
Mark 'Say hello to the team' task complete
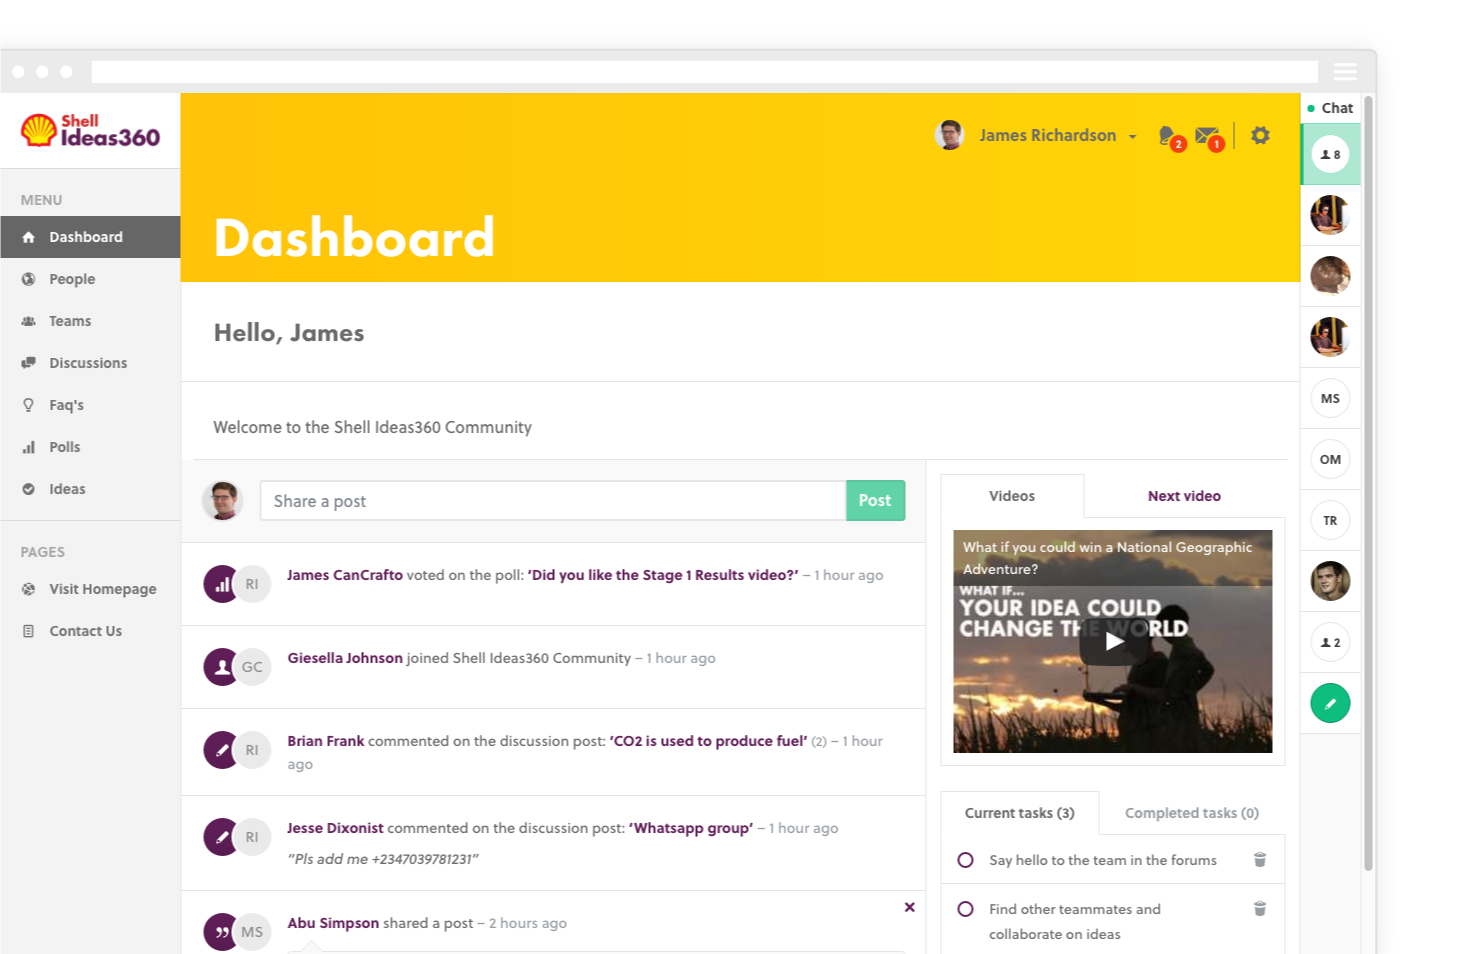[x=965, y=860]
